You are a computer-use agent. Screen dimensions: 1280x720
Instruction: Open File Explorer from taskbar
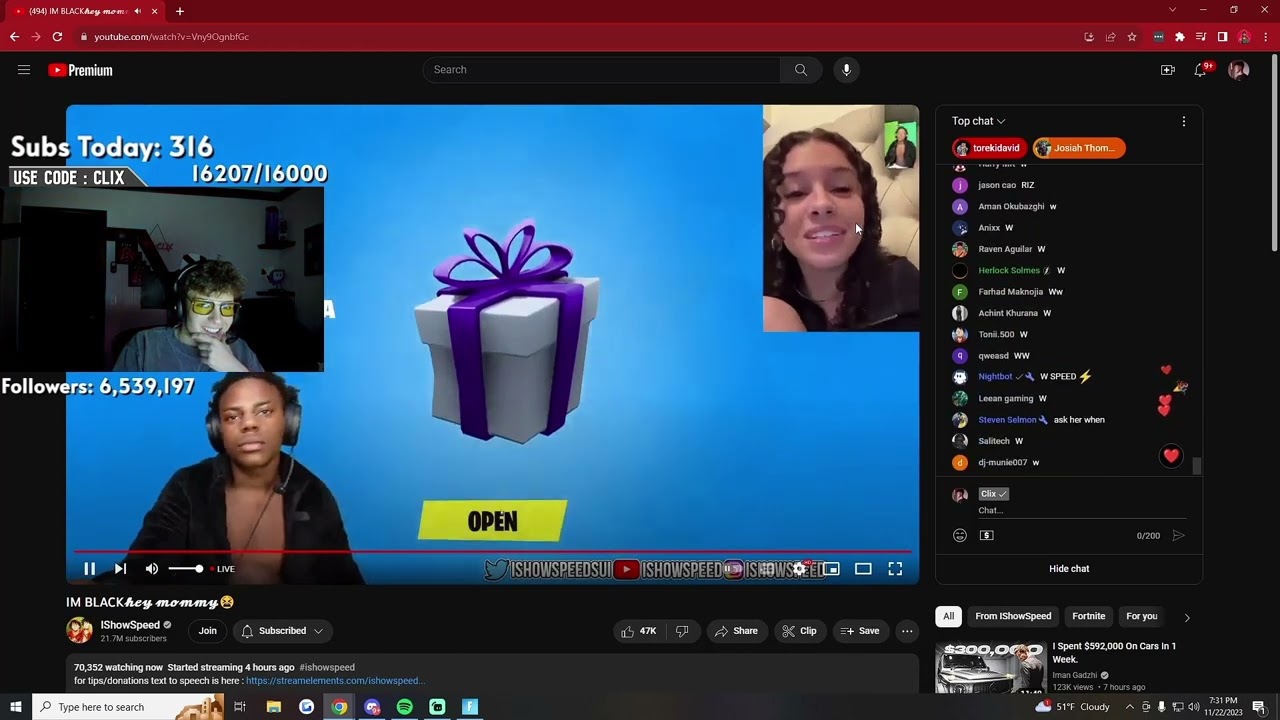pos(273,707)
